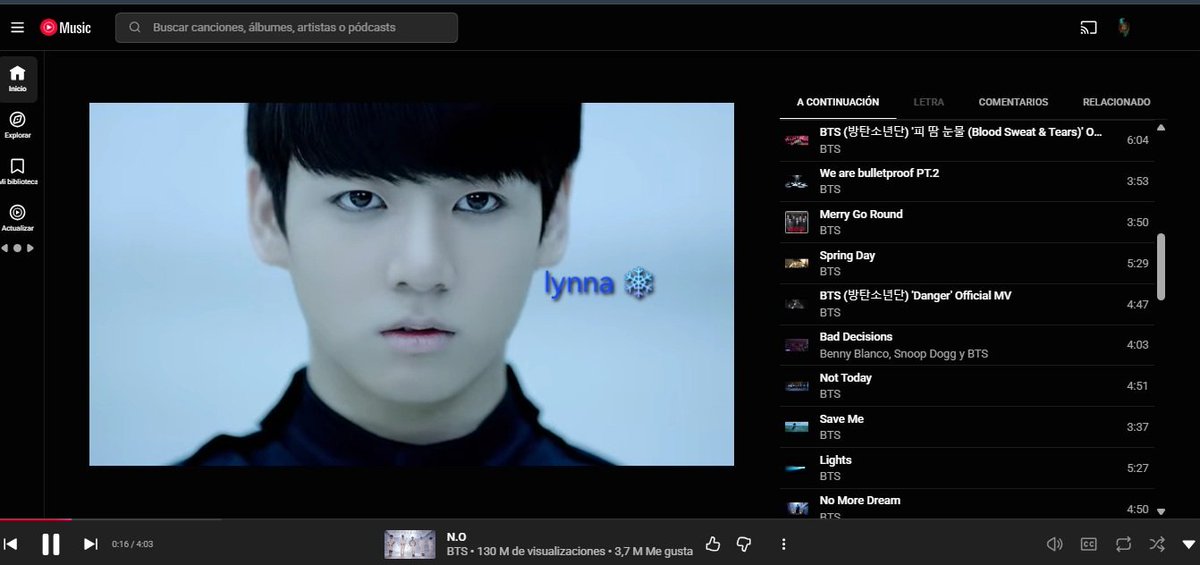Toggle repeat mode
Screen dimensions: 1200x565
[1123, 544]
